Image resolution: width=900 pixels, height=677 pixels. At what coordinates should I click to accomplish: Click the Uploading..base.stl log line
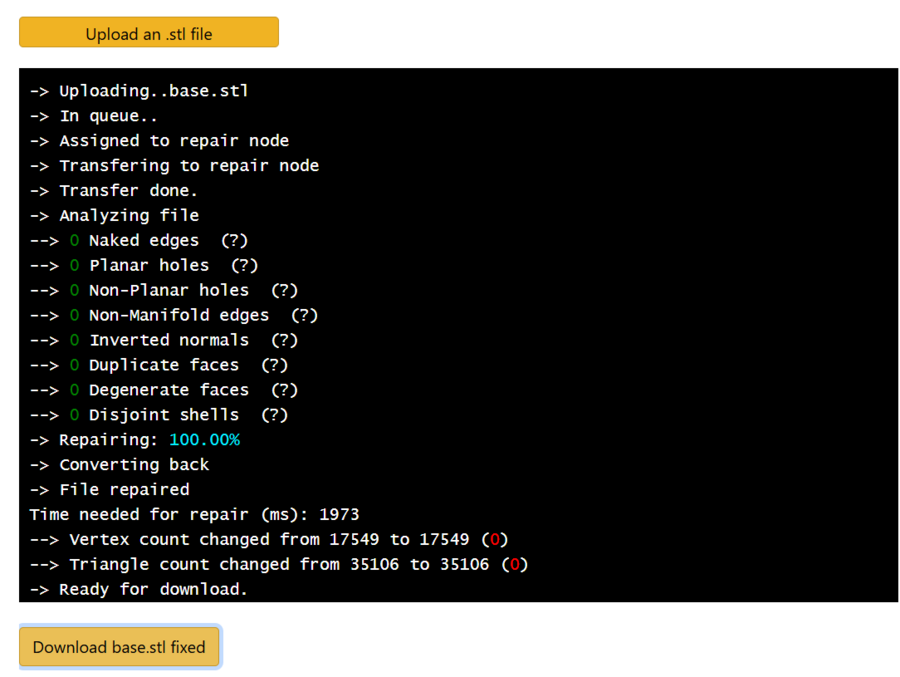coord(139,91)
